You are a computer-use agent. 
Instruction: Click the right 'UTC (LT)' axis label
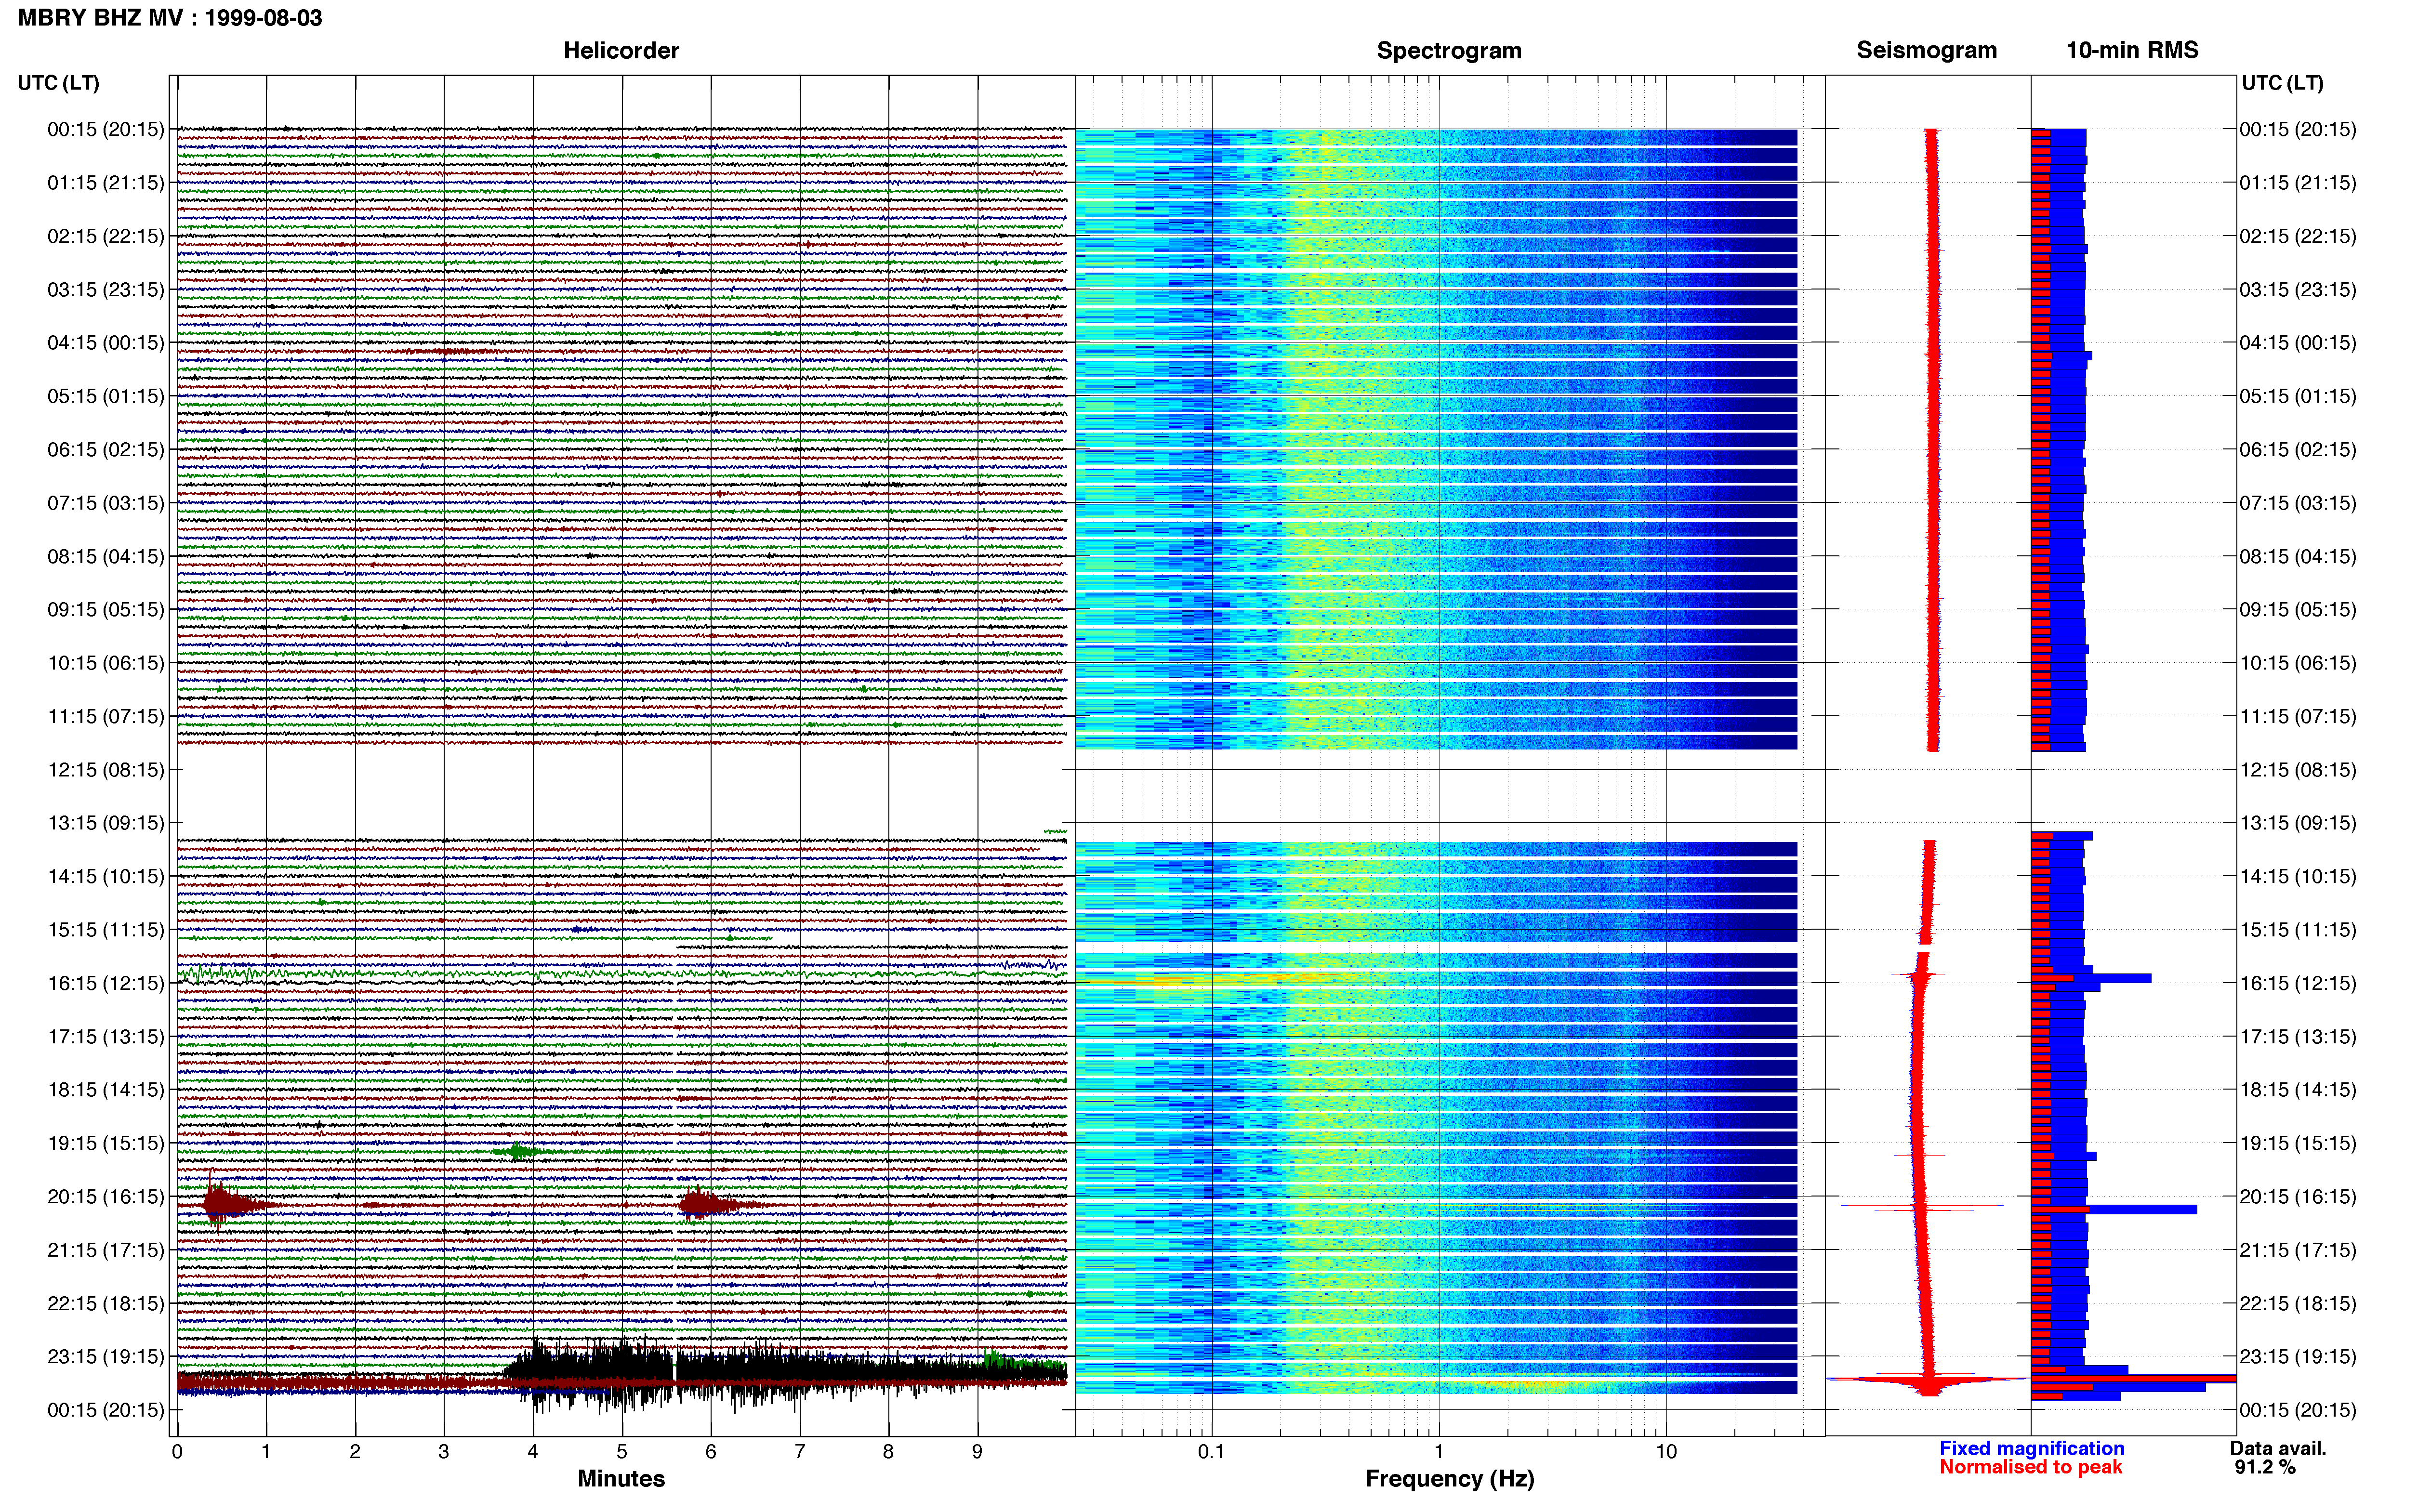pos(2282,83)
